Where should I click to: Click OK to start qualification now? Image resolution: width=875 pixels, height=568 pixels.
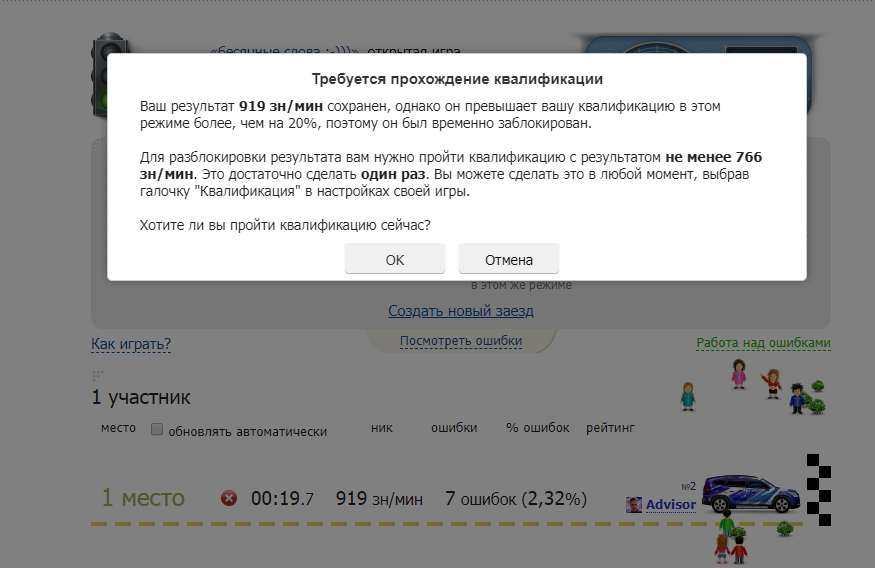395,259
